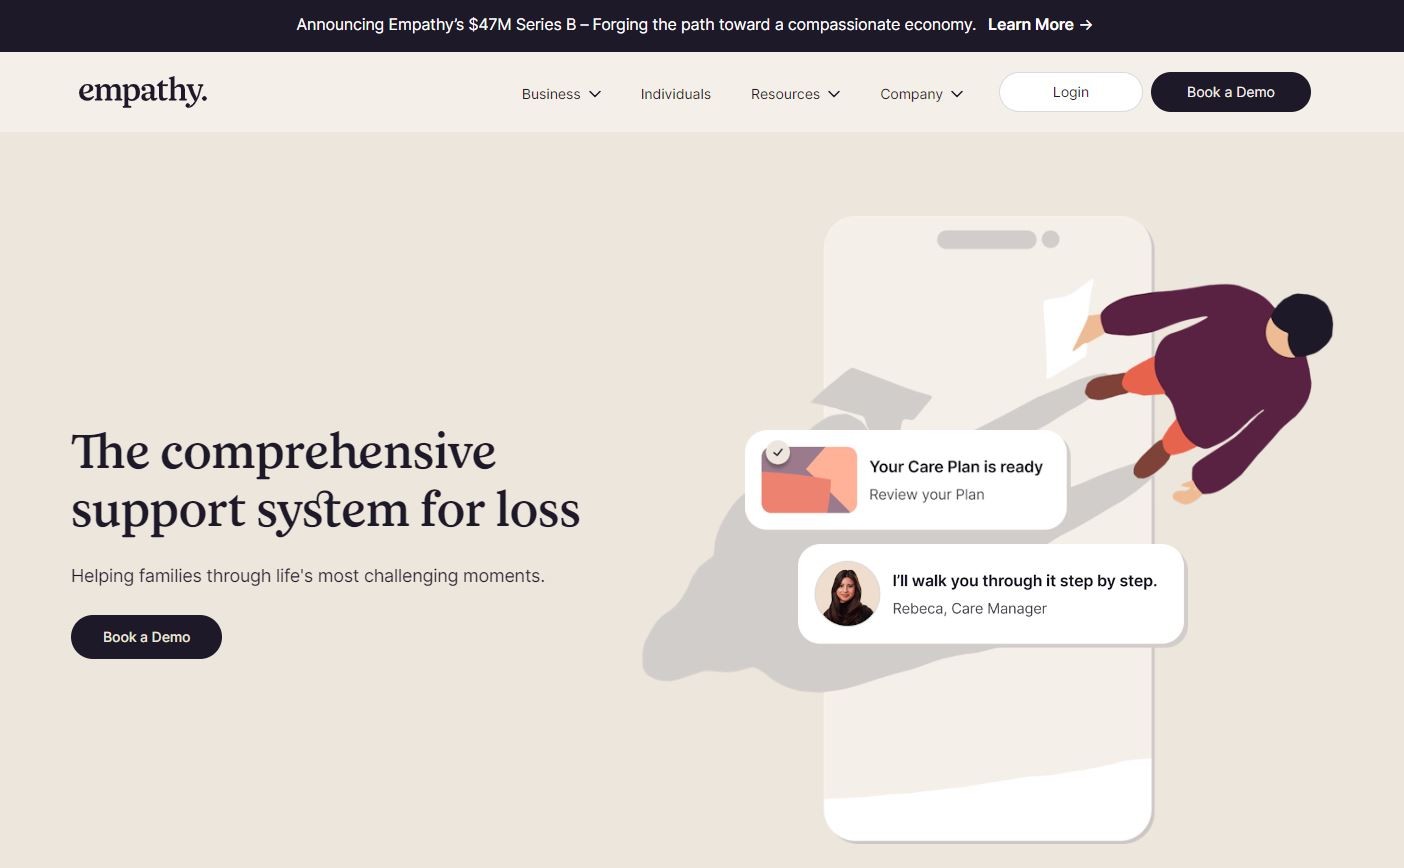1404x868 pixels.
Task: Expand the Resources dropdown chevron
Action: [834, 94]
